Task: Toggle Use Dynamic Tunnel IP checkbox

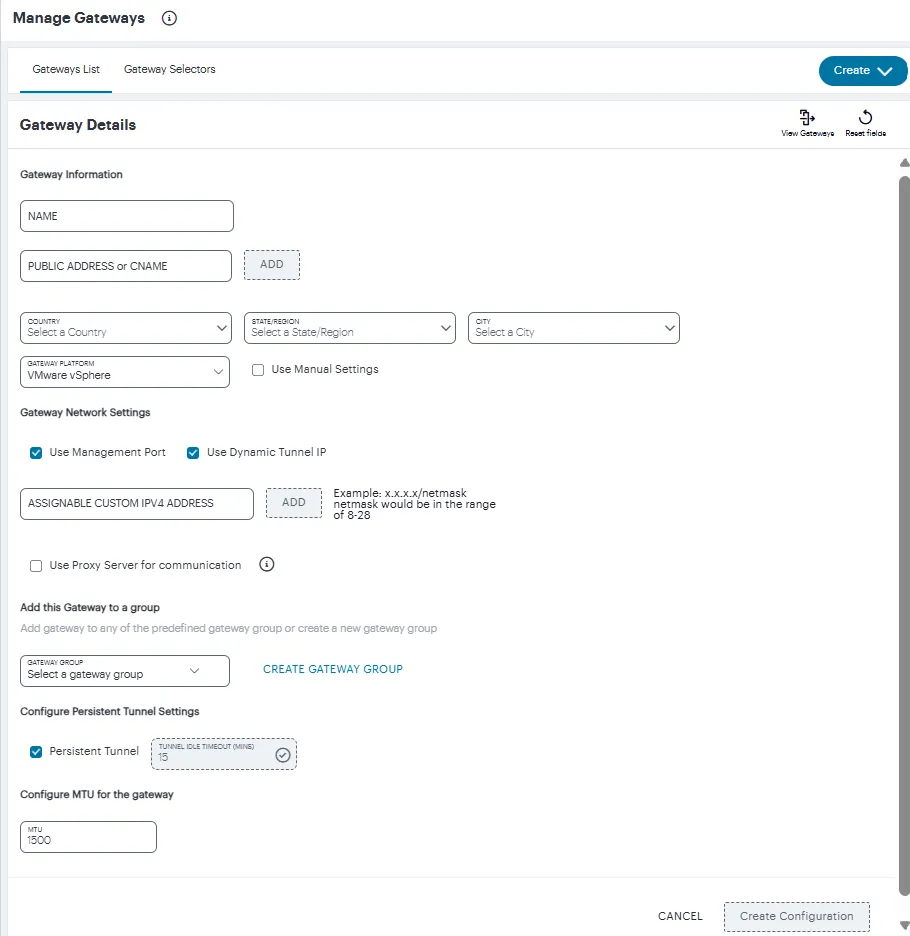Action: tap(193, 453)
